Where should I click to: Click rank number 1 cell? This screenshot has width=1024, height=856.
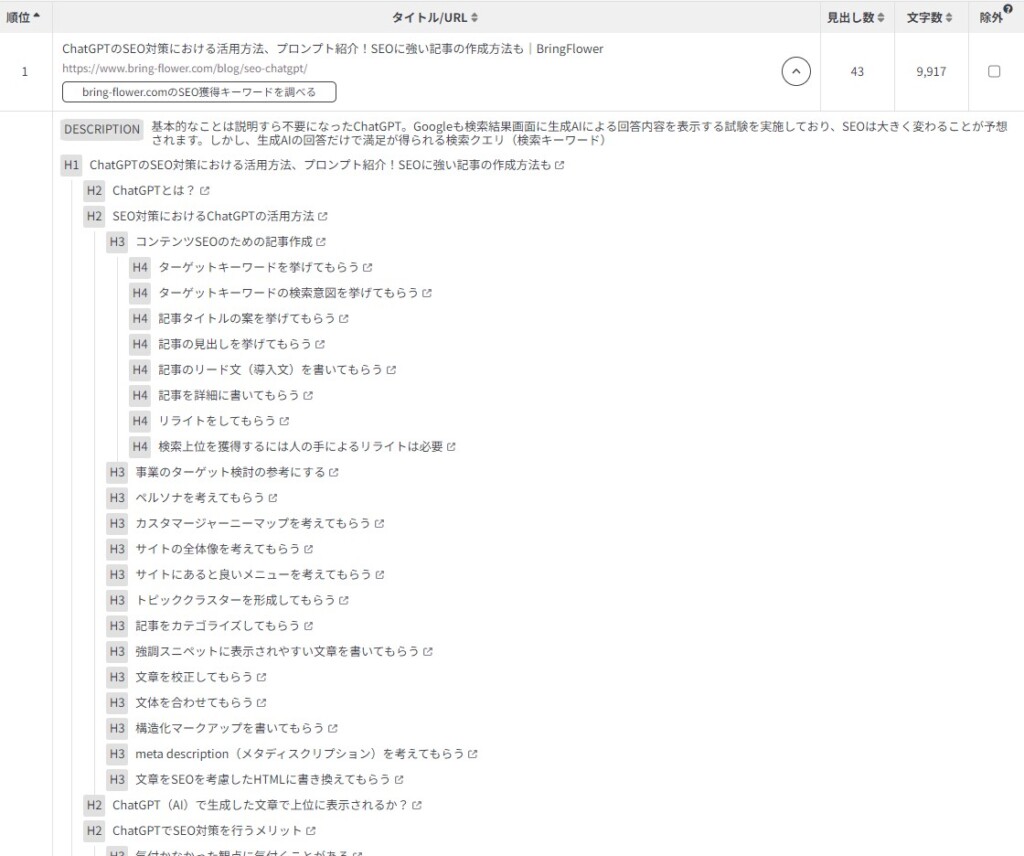[25, 72]
